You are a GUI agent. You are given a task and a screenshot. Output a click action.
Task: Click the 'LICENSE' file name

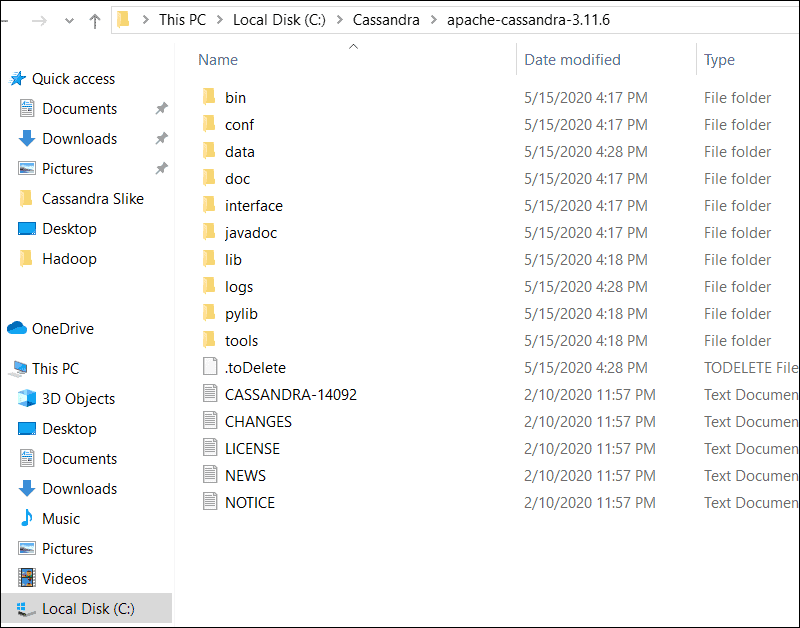click(x=252, y=448)
